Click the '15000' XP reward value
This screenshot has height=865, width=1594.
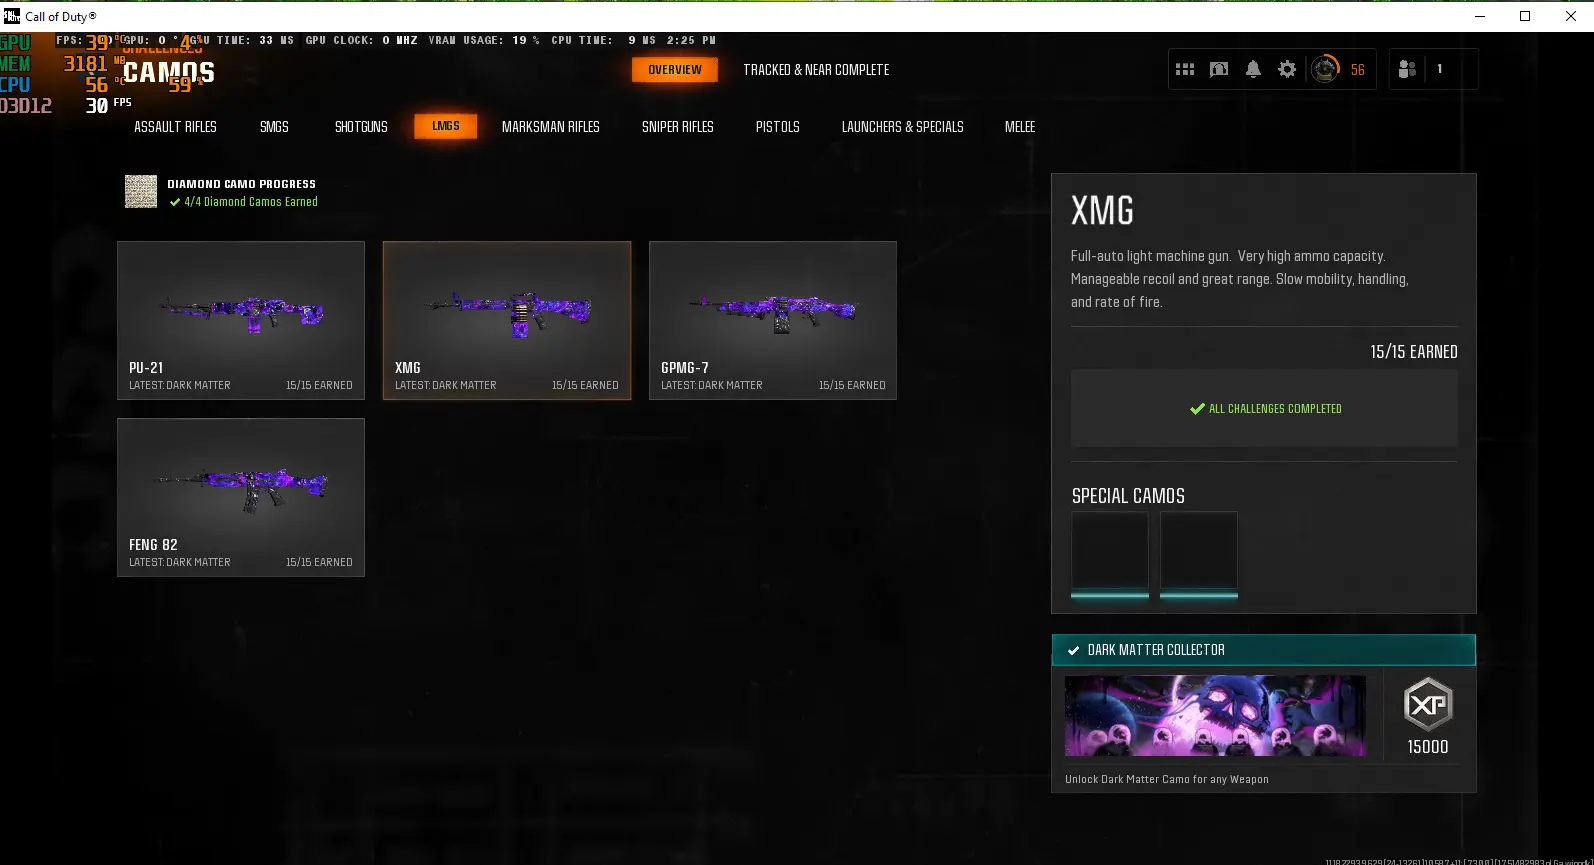pos(1428,747)
